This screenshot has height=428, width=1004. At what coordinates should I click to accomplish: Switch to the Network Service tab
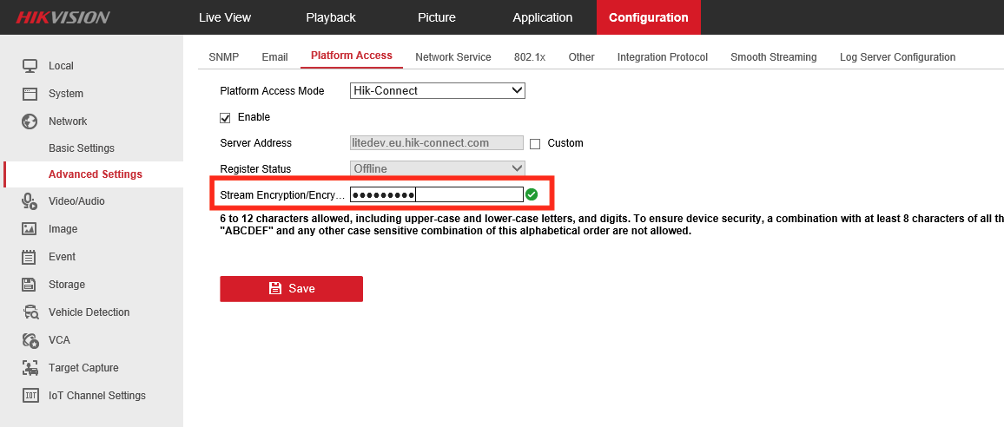pos(453,57)
